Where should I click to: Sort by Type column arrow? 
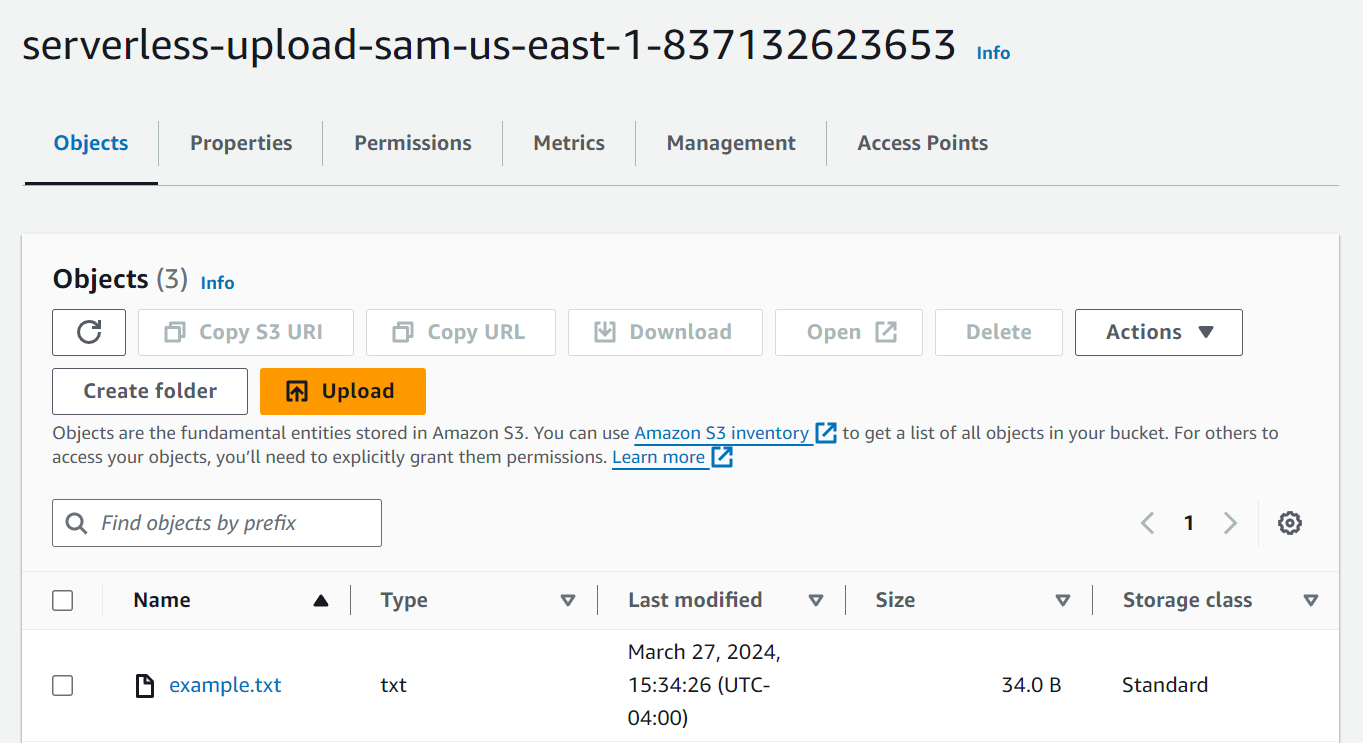568,601
